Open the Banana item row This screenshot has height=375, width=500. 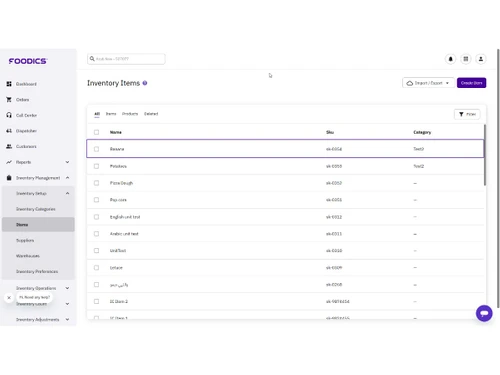point(285,149)
